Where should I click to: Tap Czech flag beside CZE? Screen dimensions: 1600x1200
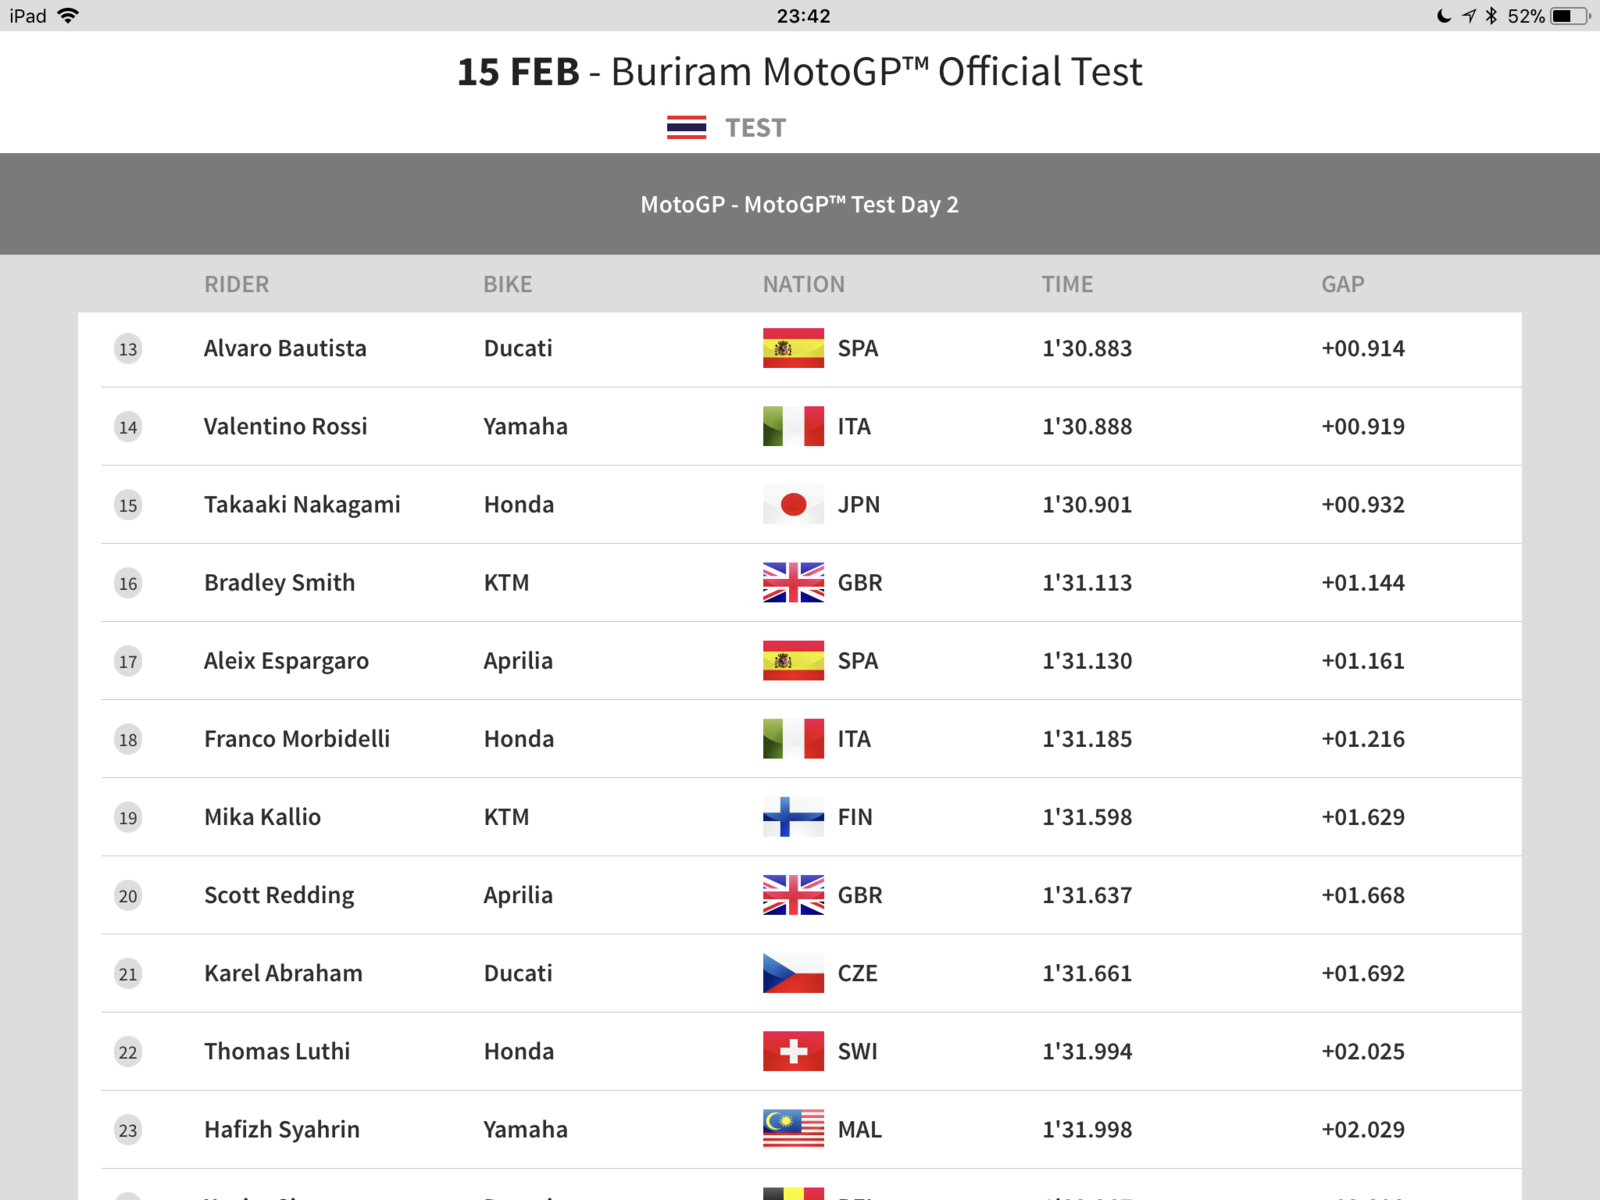pos(793,973)
